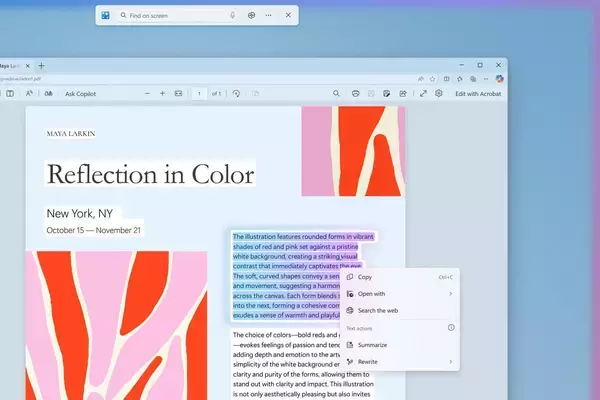Click the search magnifier icon in PDF toolbar
Screen dimensions: 600x400
pos(336,93)
